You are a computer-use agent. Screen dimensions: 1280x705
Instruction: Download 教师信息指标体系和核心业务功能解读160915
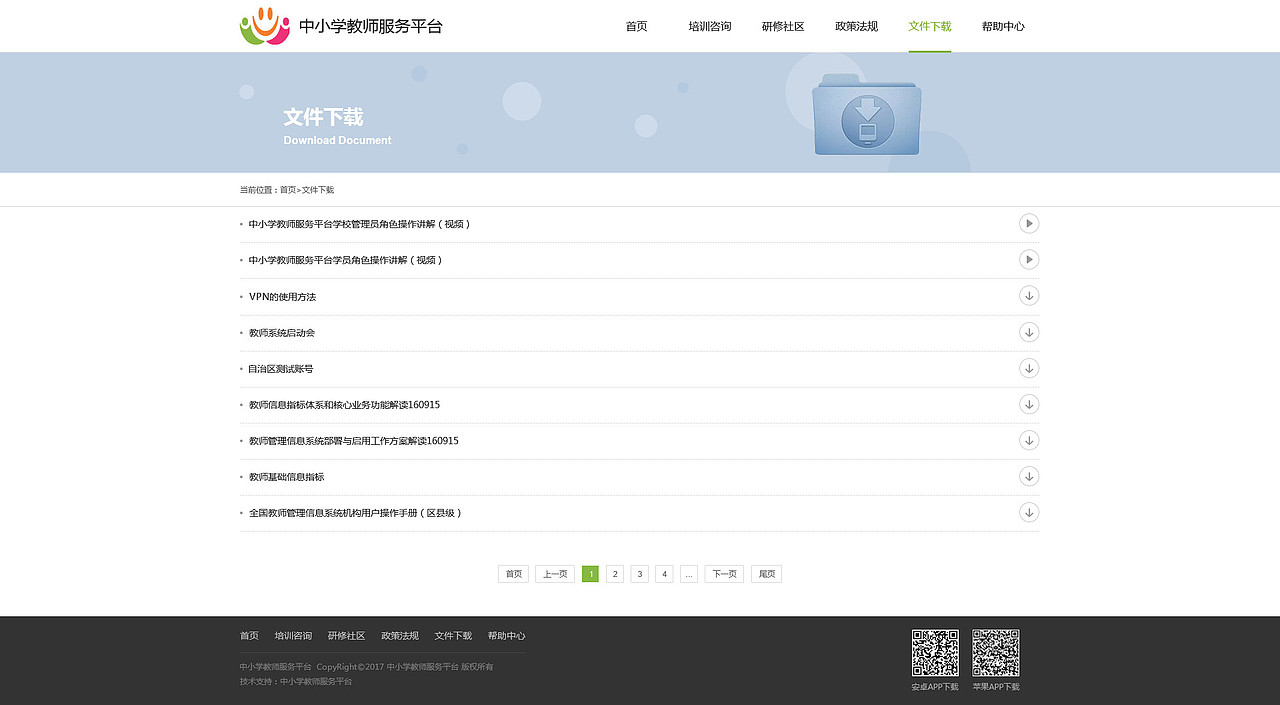pyautogui.click(x=1029, y=404)
